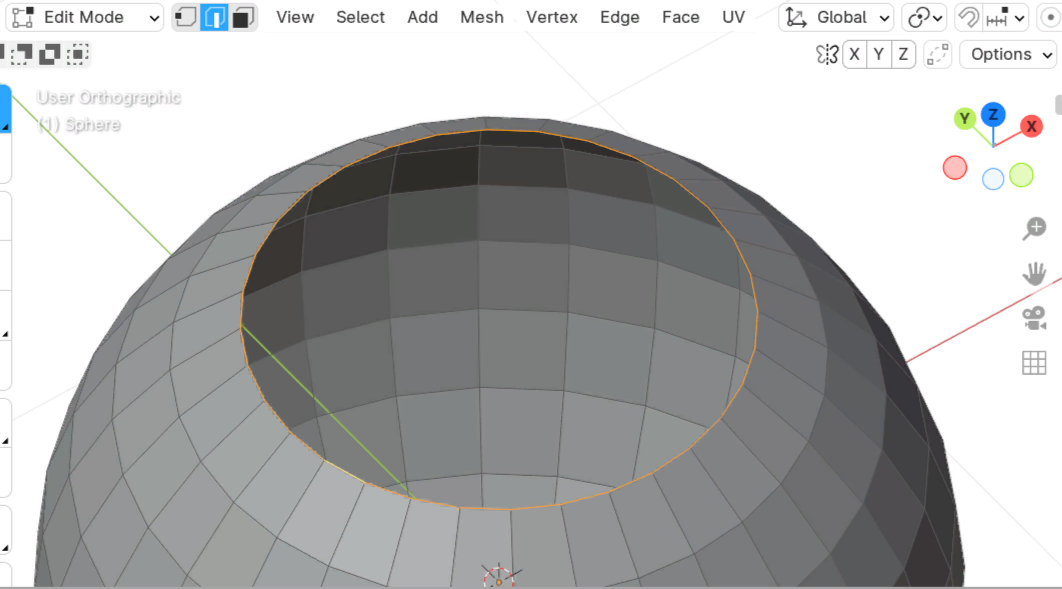The height and width of the screenshot is (589, 1062).
Task: Click the green Y axis gizmo handle
Action: coord(964,119)
